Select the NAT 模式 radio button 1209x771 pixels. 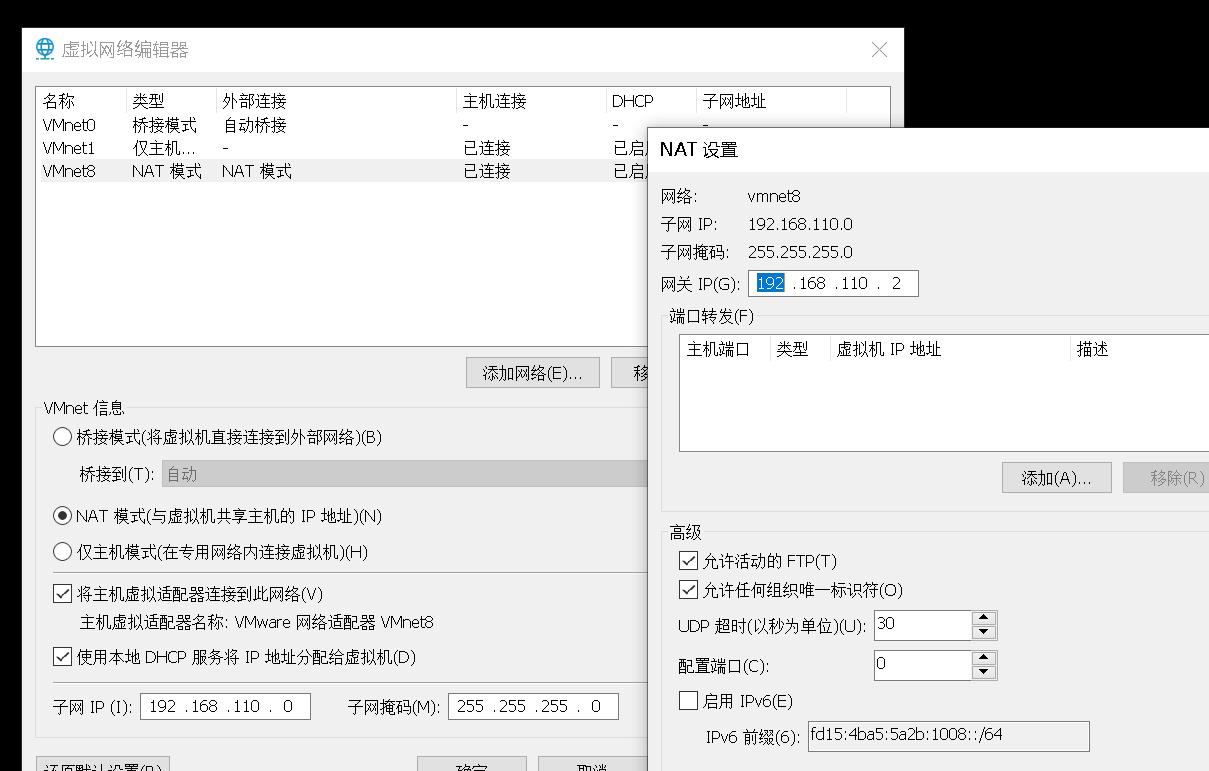(x=62, y=516)
